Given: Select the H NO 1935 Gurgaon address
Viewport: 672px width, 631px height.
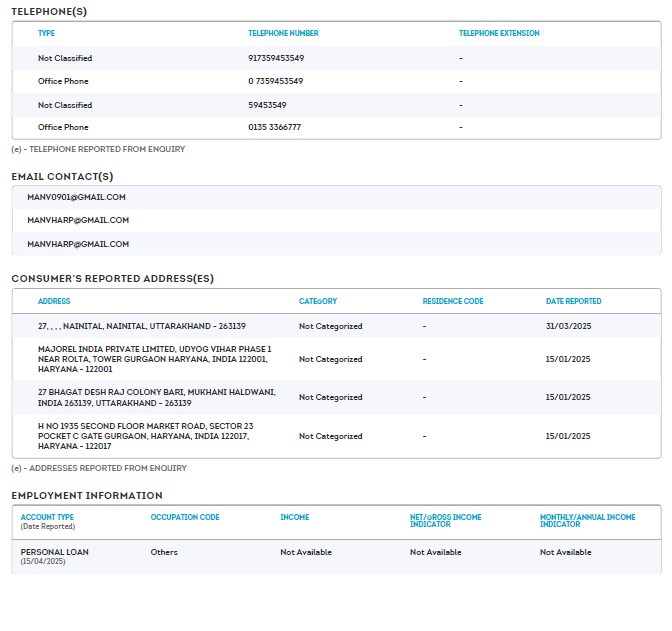Looking at the screenshot, I should [145, 436].
